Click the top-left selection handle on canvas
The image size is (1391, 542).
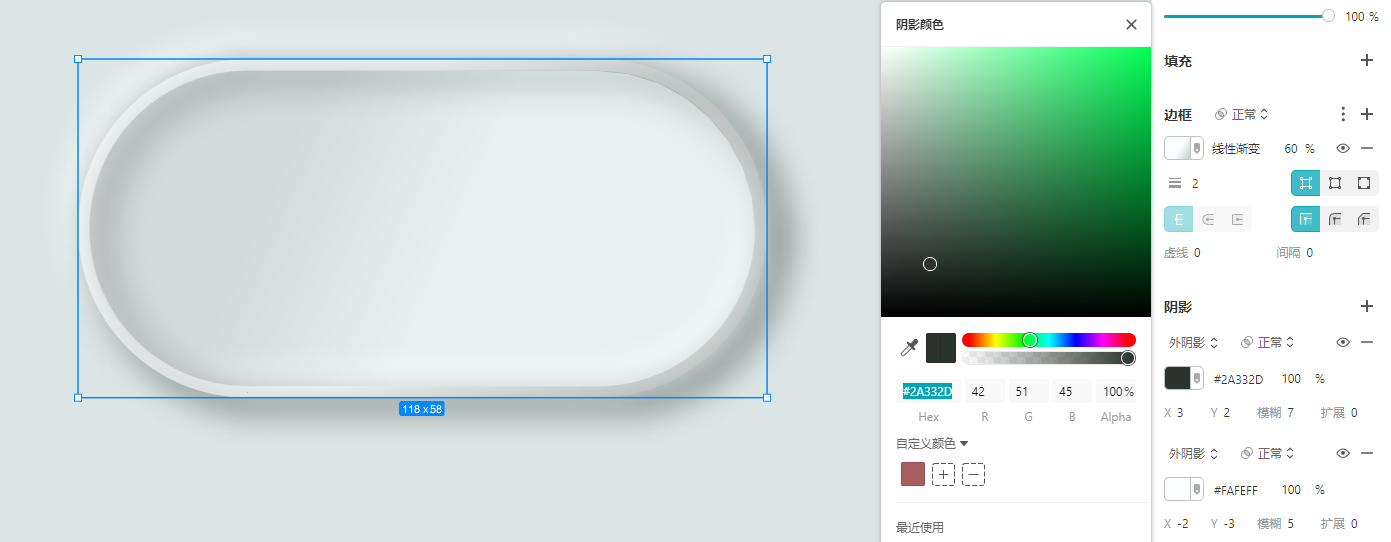pyautogui.click(x=78, y=59)
